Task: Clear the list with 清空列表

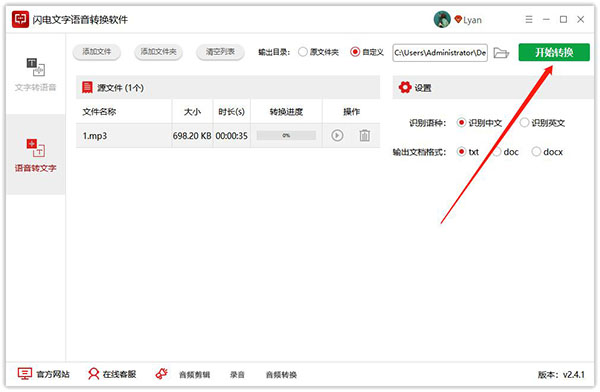Action: 220,52
